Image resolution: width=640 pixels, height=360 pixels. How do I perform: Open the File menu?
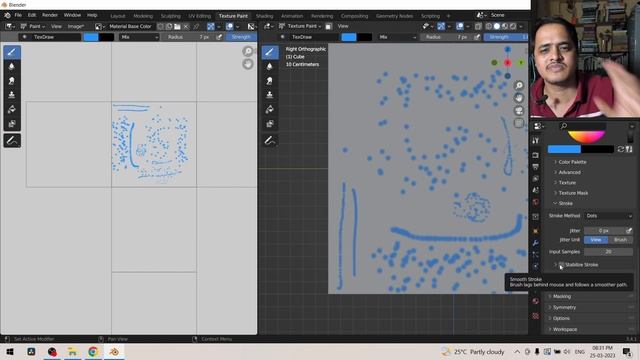18,15
